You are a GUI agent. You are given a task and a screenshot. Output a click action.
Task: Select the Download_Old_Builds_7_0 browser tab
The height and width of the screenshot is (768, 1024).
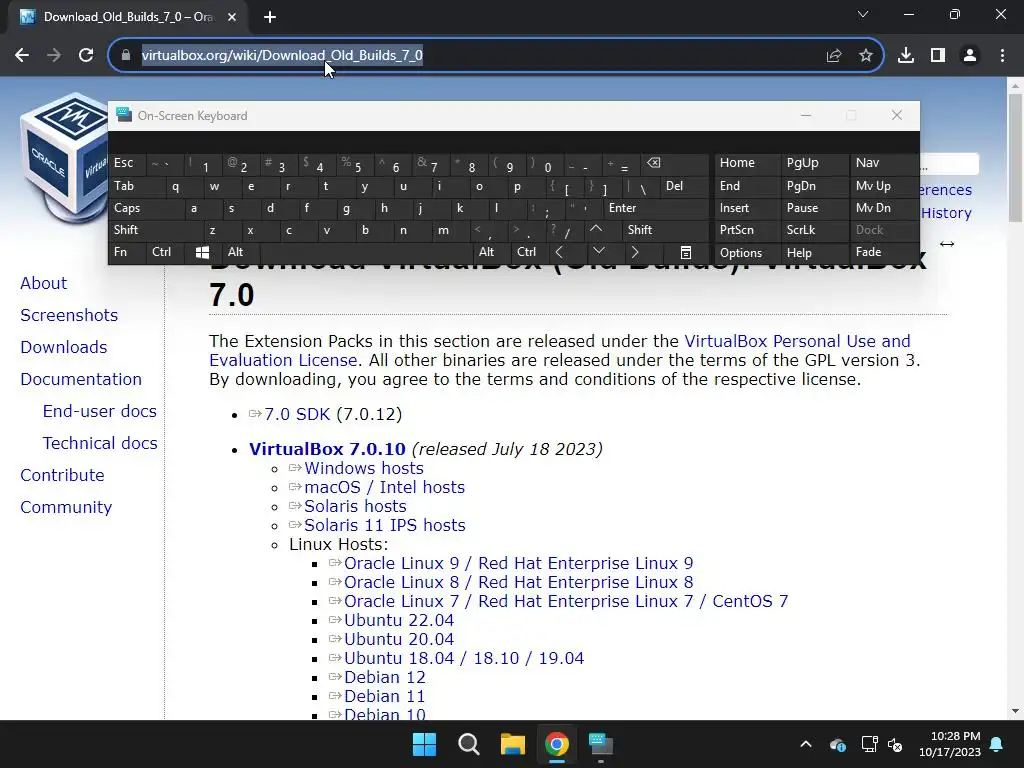pyautogui.click(x=127, y=17)
